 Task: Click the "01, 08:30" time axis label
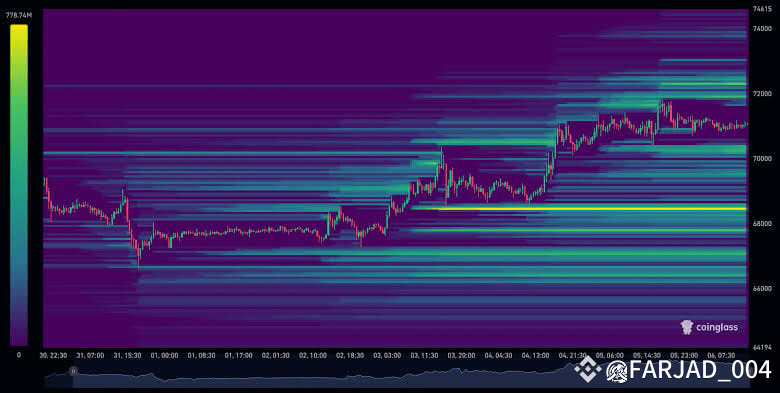(x=201, y=356)
